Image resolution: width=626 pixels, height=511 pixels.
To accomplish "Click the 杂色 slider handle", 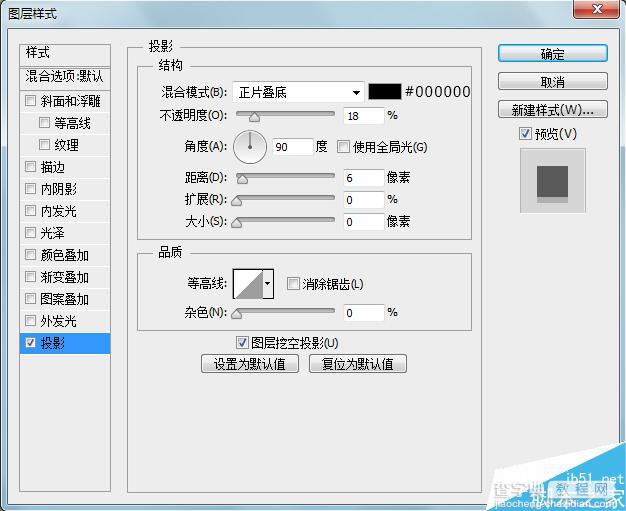I will coord(237,314).
